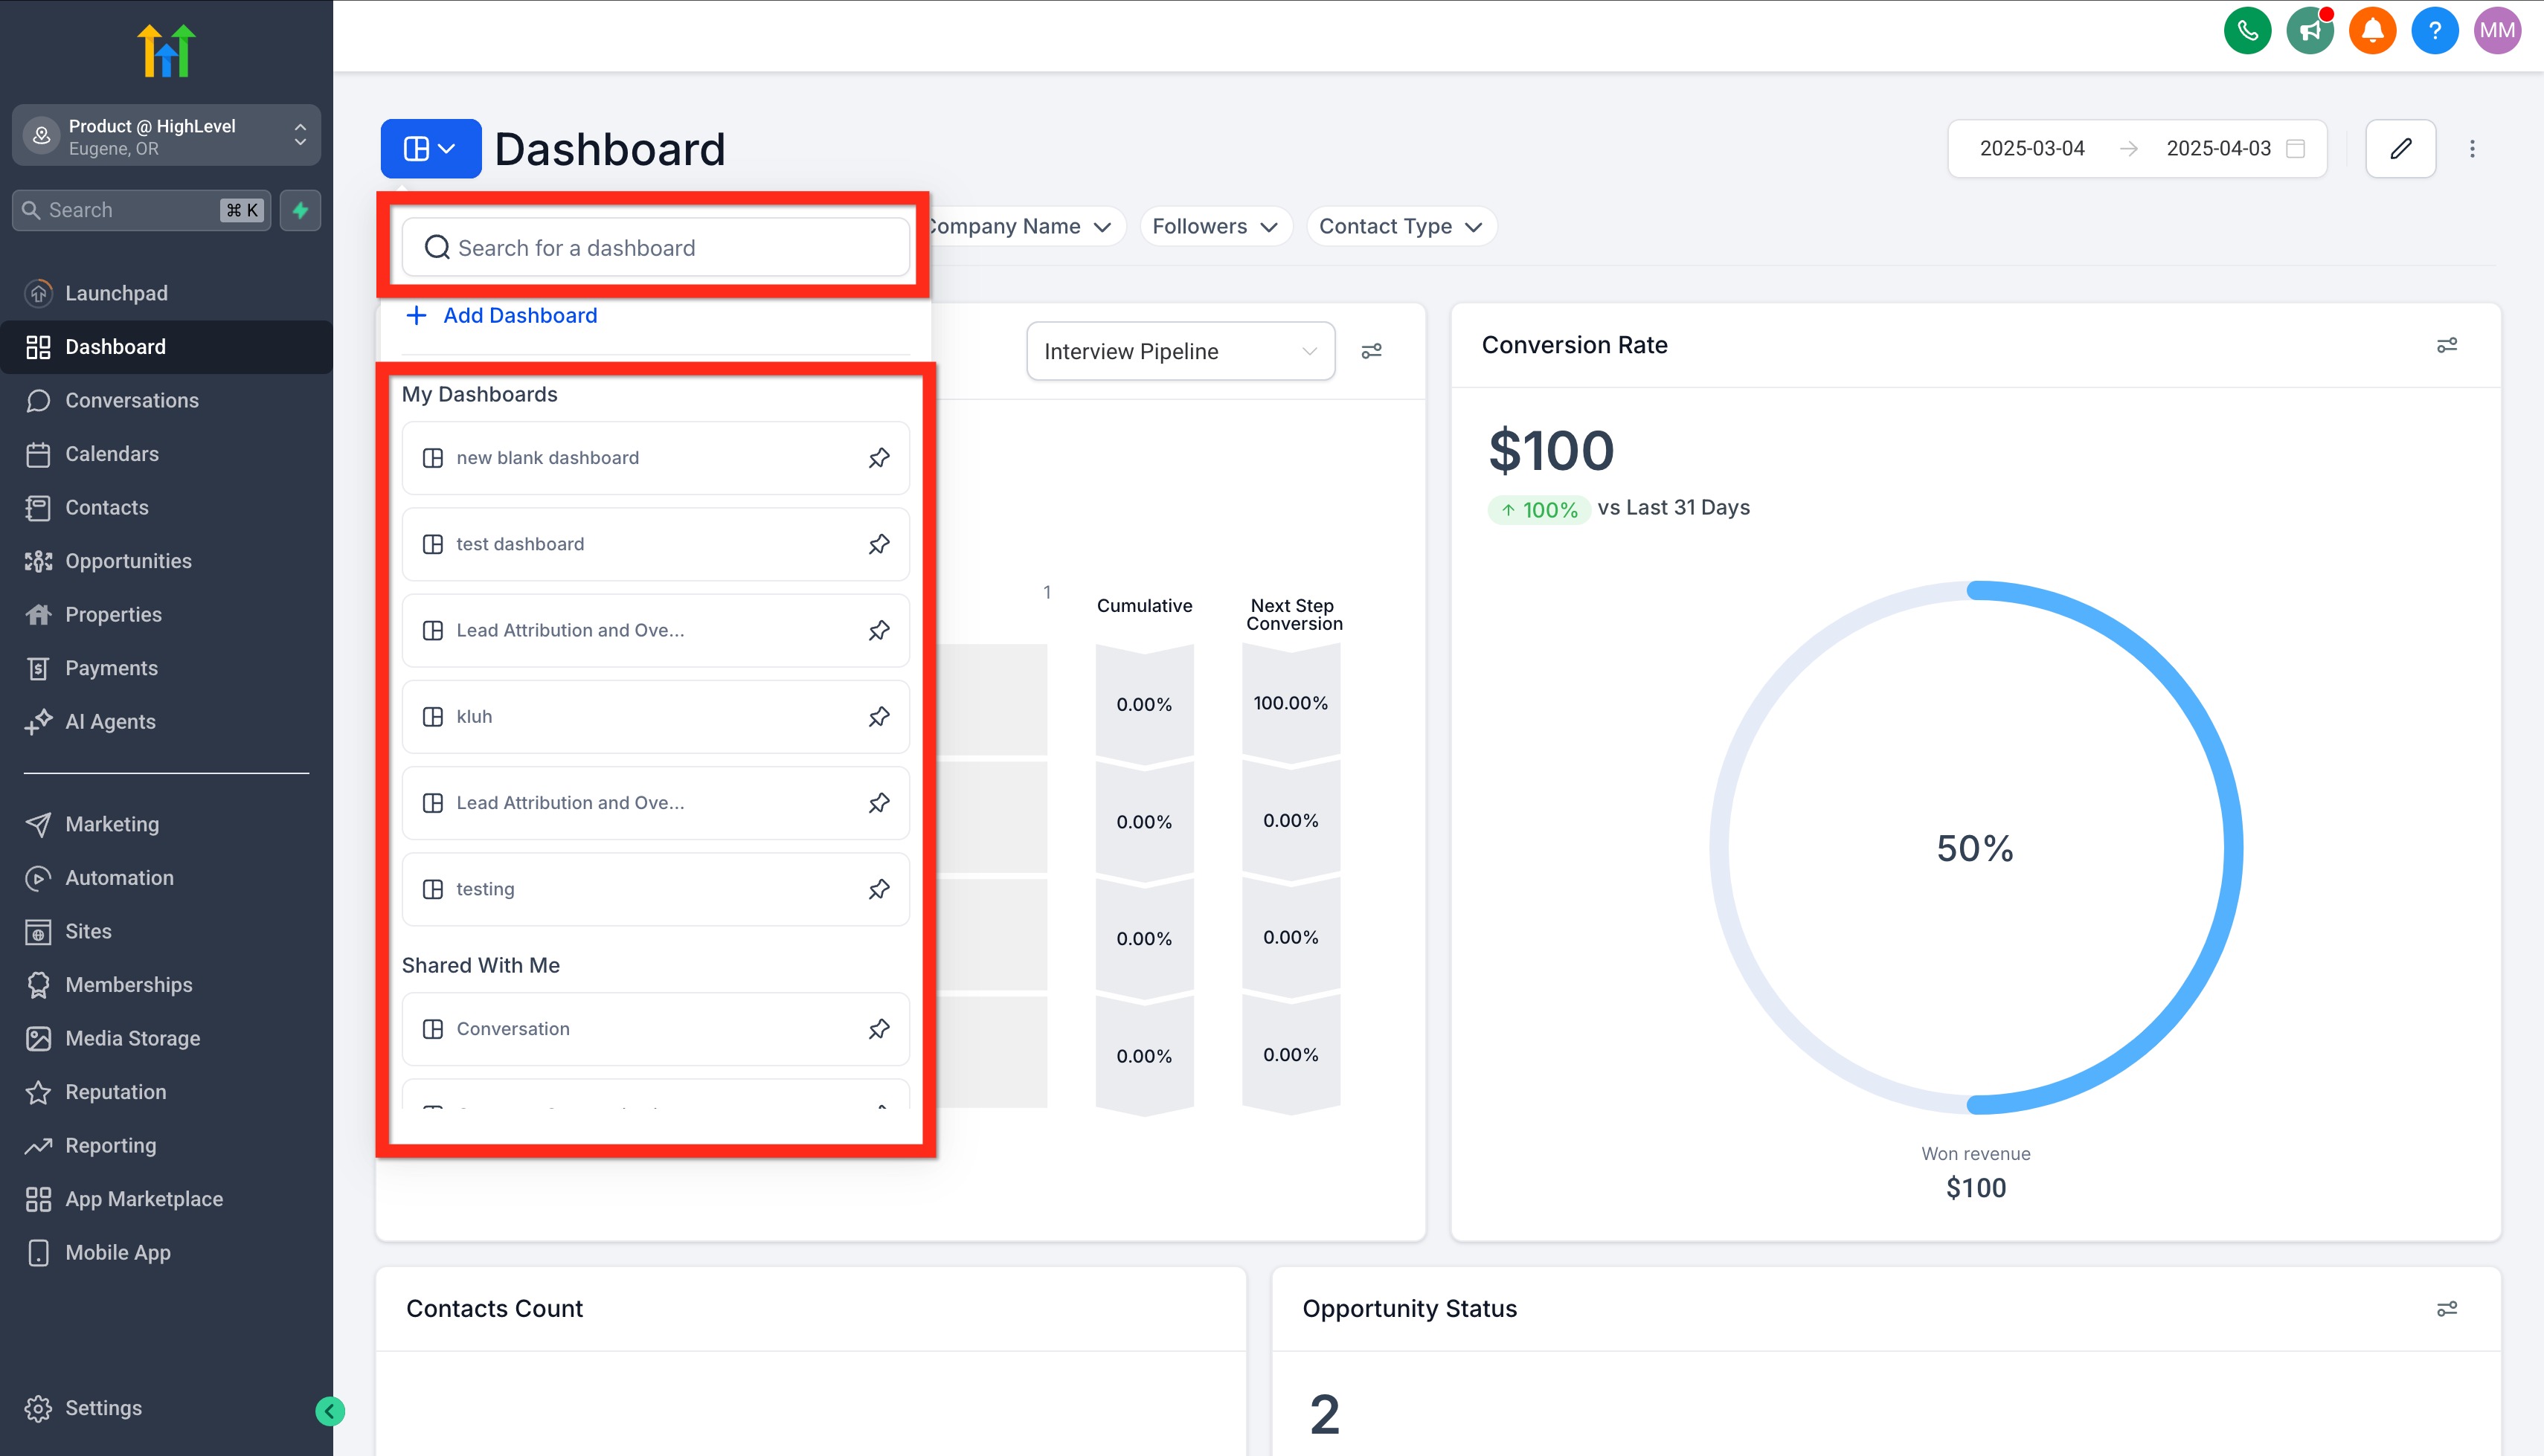Open the megaphone announcements icon
This screenshot has height=1456, width=2544.
click(2309, 30)
